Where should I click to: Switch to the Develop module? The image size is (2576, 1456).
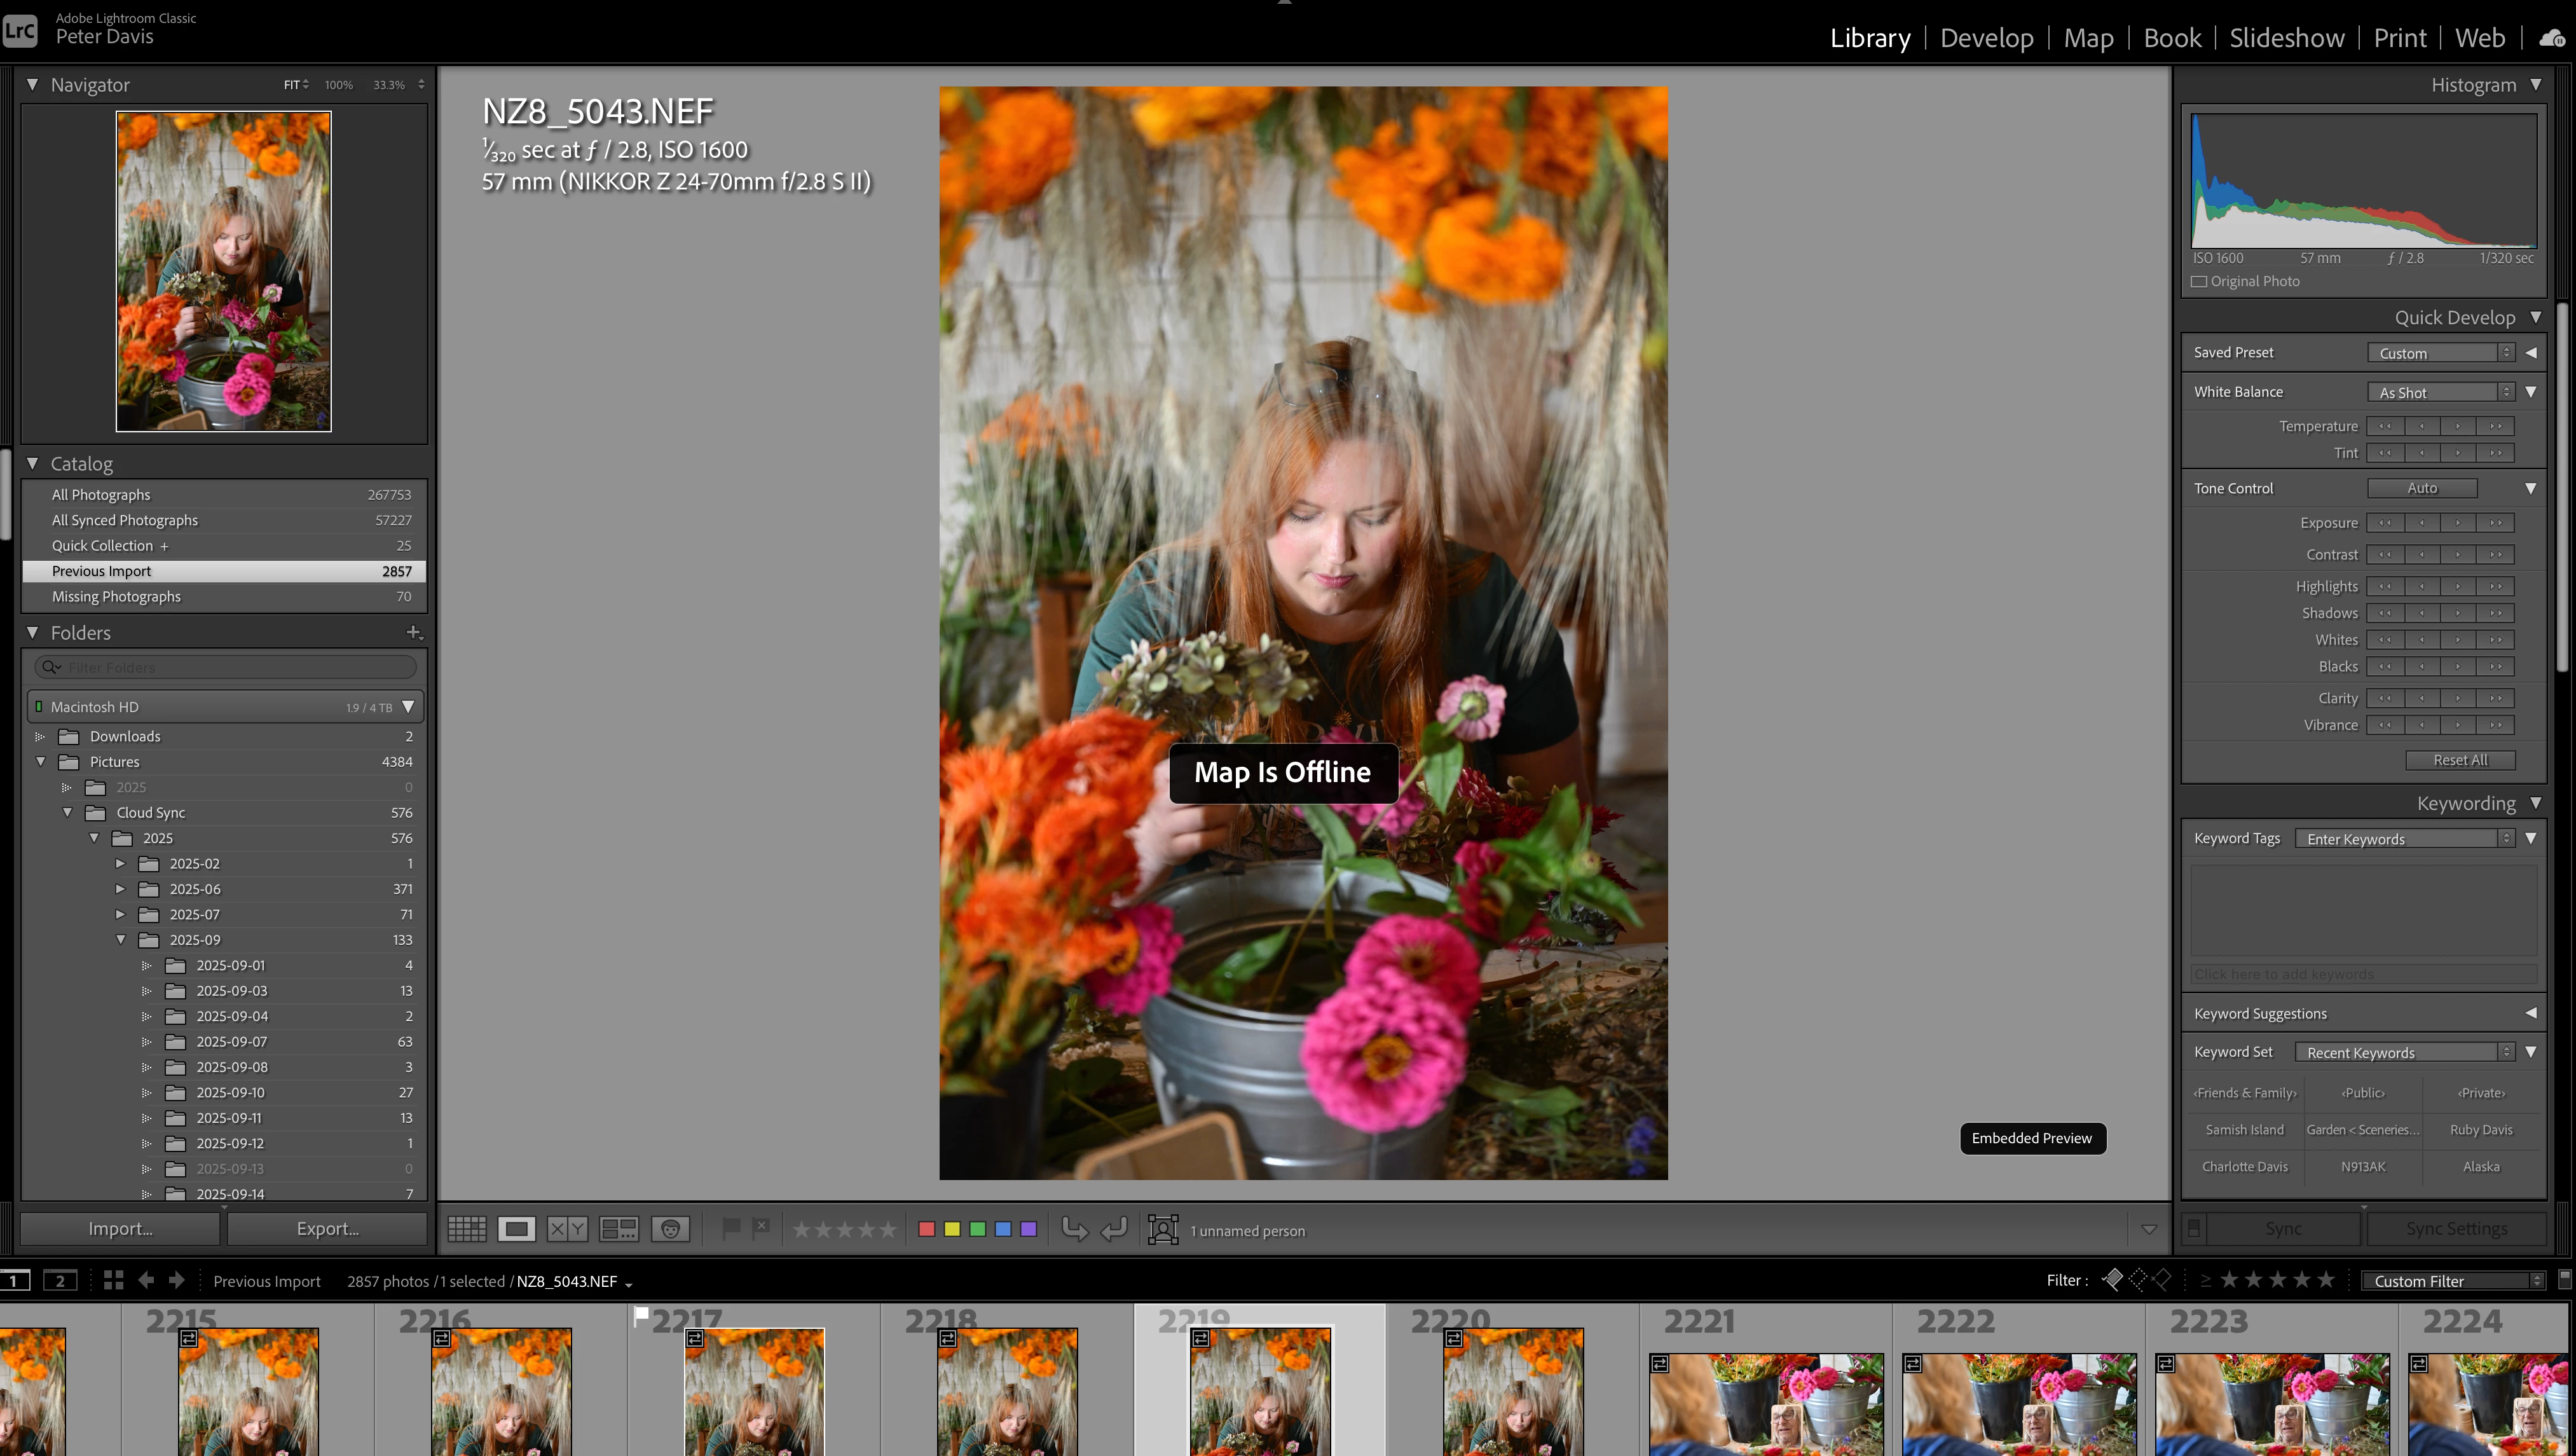(1986, 38)
